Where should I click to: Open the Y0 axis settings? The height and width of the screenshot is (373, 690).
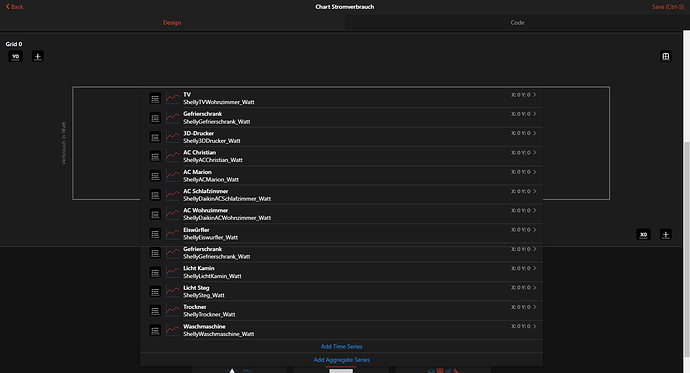point(15,56)
